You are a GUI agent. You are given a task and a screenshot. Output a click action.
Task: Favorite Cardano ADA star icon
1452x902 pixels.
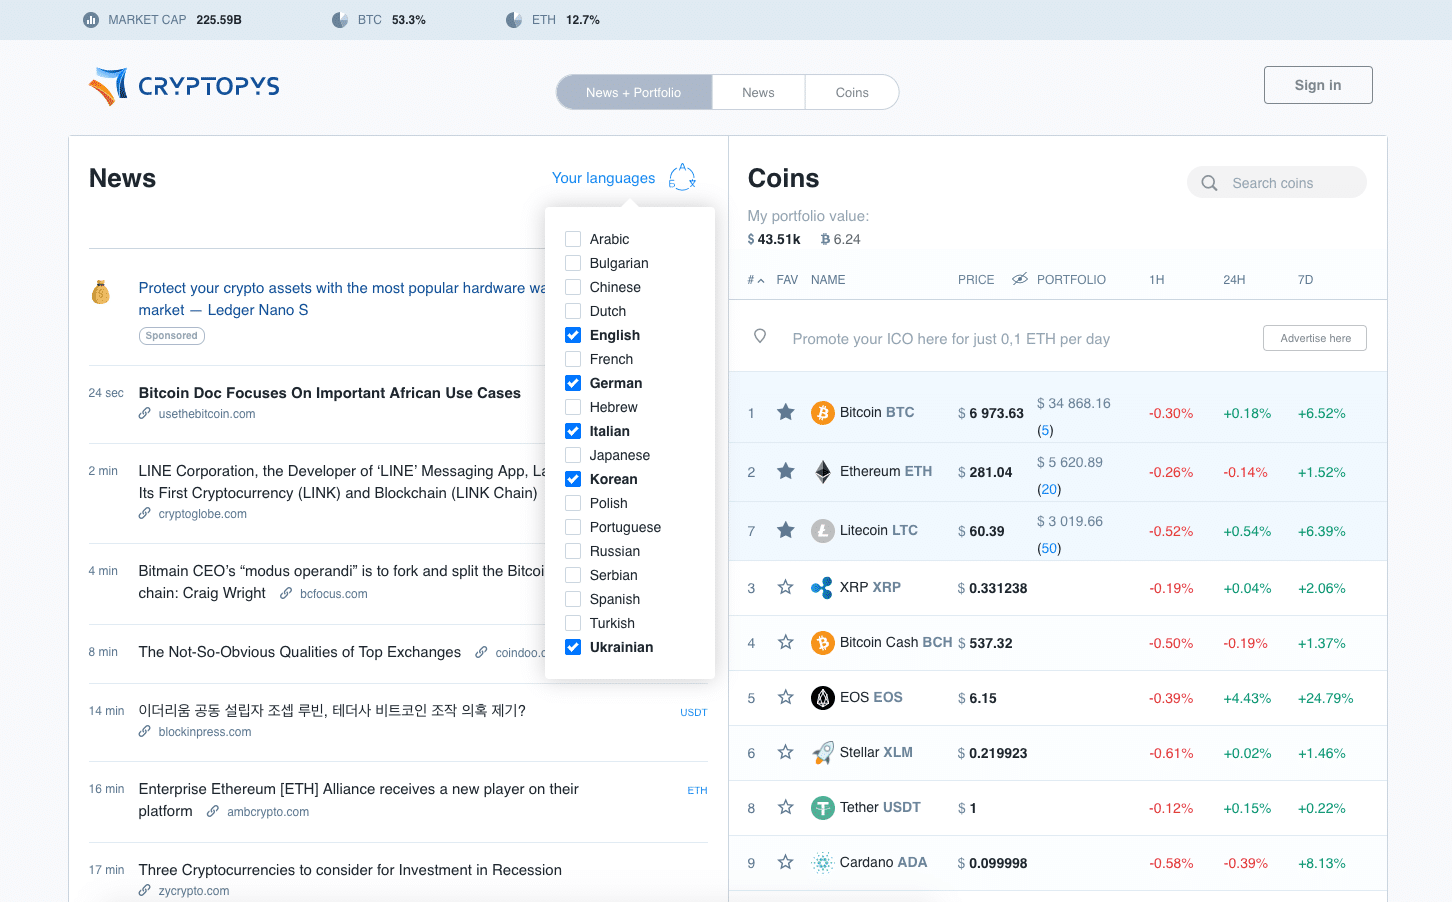point(786,862)
